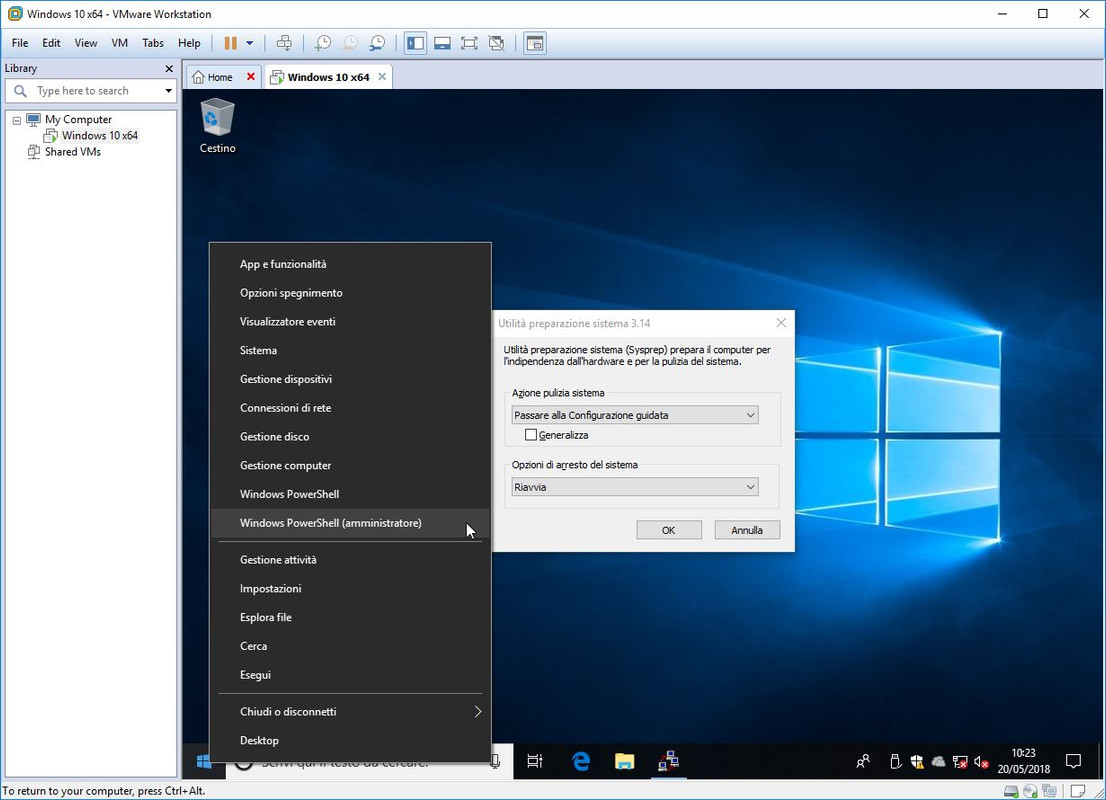Select Cerca in the context menu
The width and height of the screenshot is (1106, 800).
click(x=351, y=646)
